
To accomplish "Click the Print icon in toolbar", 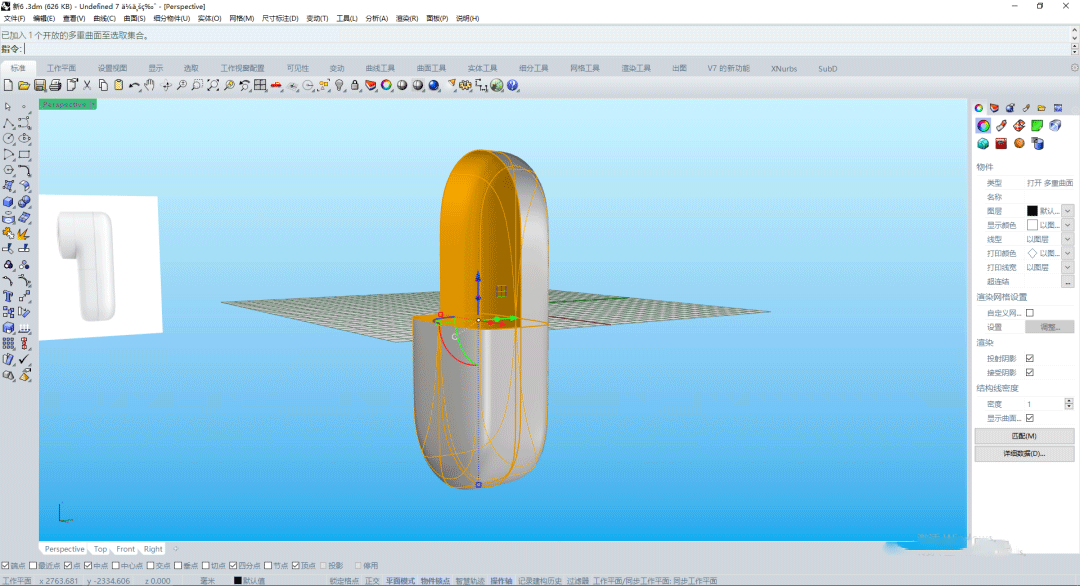I will pyautogui.click(x=56, y=86).
